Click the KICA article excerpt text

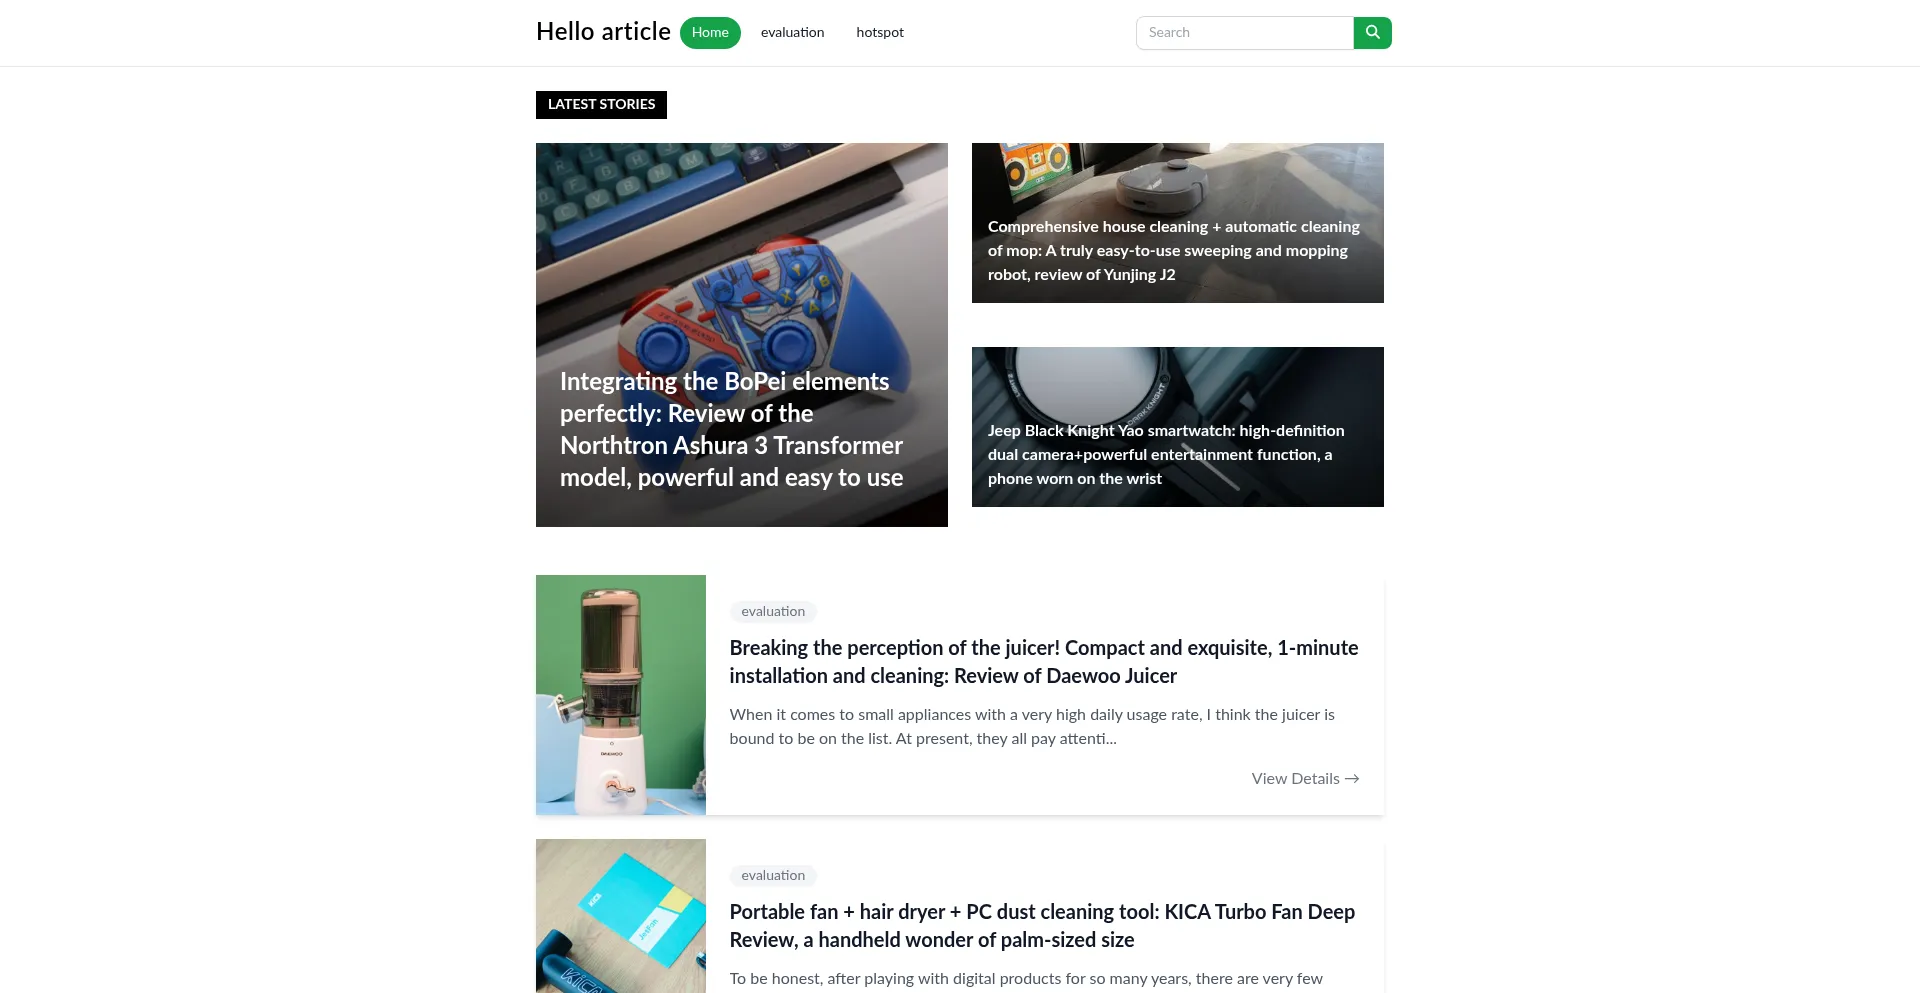click(1026, 979)
